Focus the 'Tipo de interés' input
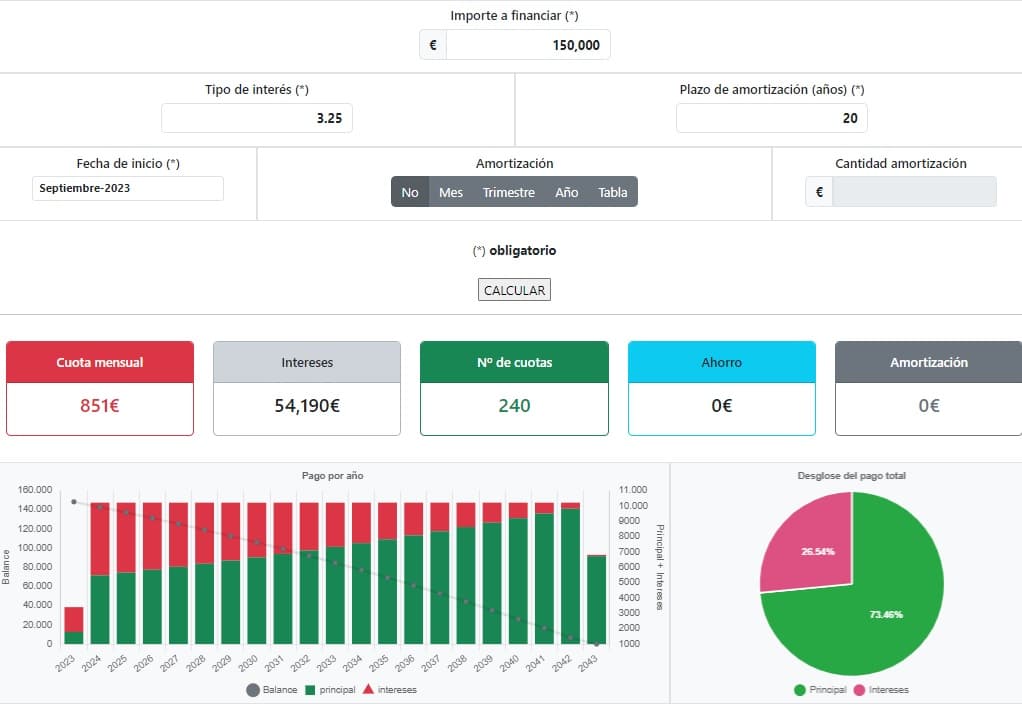The height and width of the screenshot is (705, 1022). click(257, 118)
